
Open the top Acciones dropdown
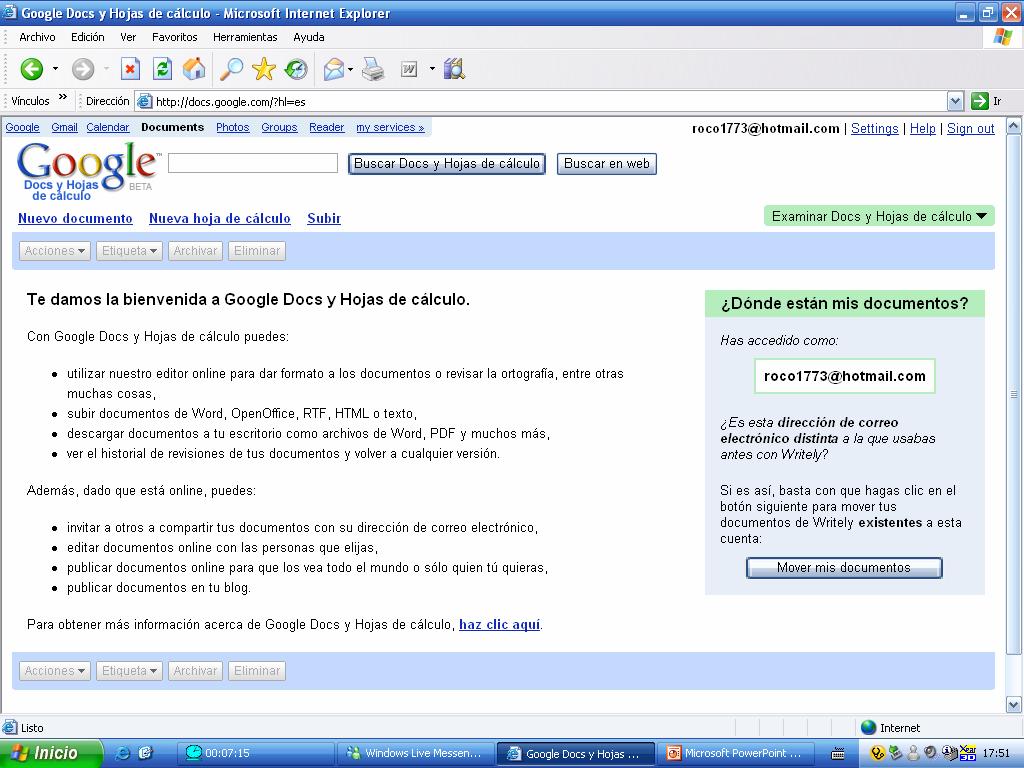(x=55, y=251)
